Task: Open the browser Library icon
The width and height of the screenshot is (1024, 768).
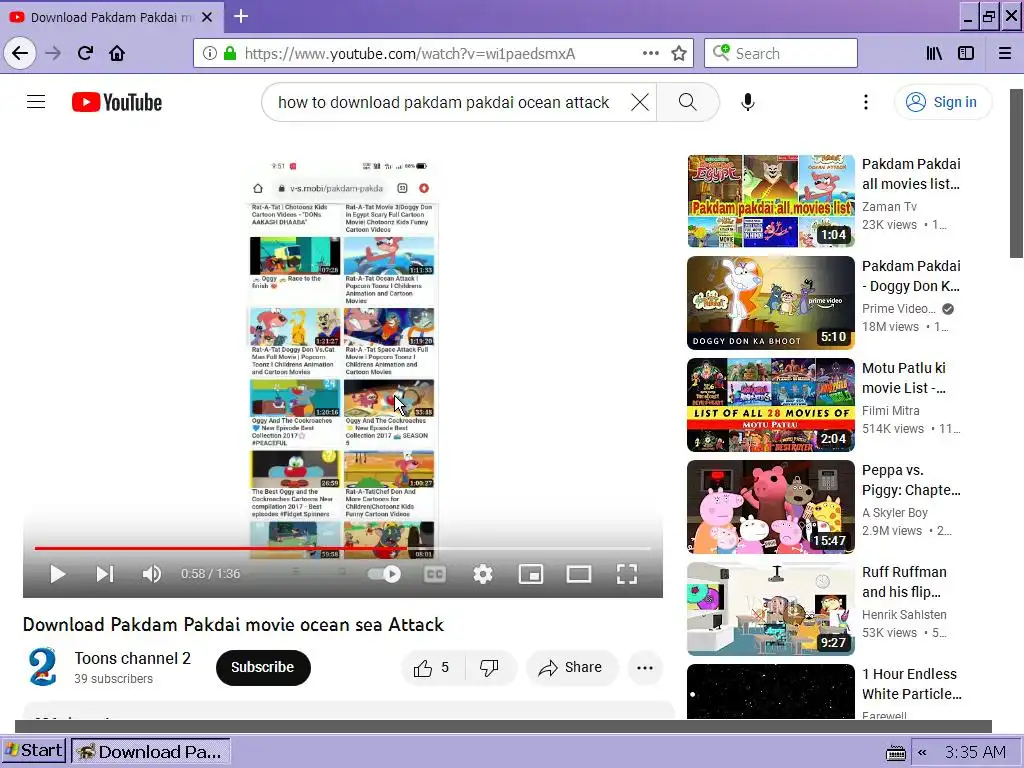Action: [x=934, y=53]
